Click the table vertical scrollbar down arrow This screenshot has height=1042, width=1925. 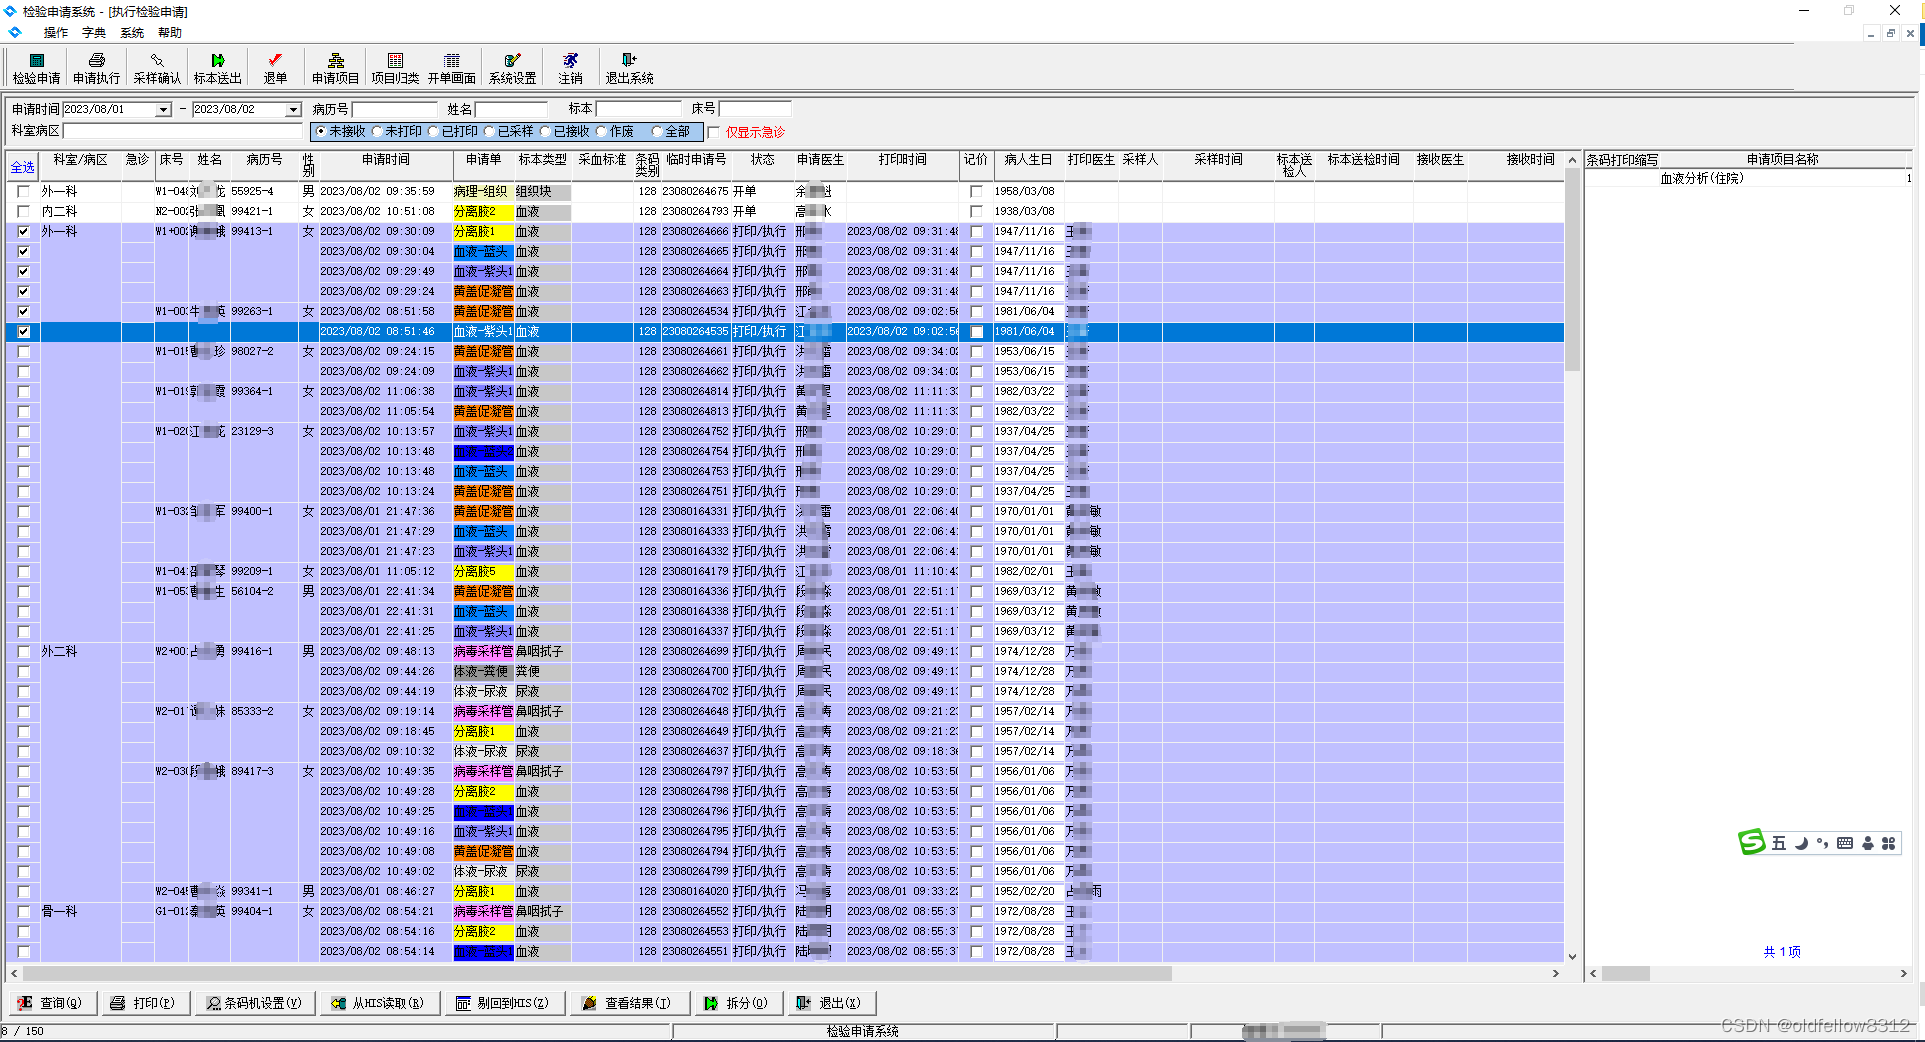[x=1572, y=957]
